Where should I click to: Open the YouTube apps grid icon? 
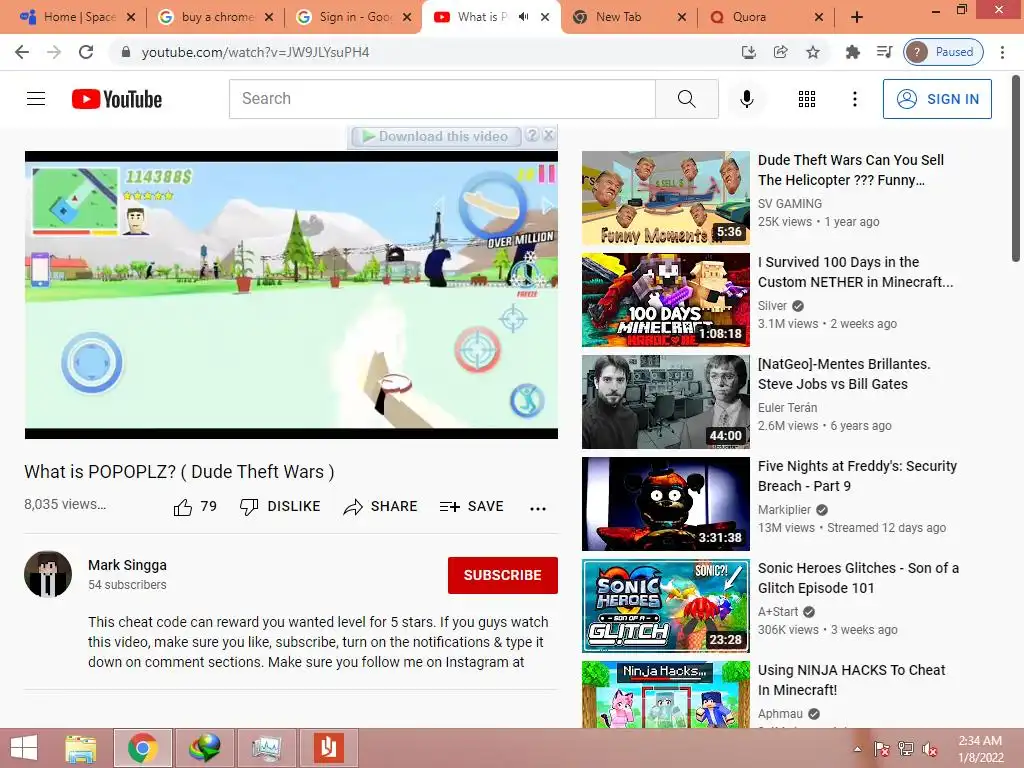807,99
